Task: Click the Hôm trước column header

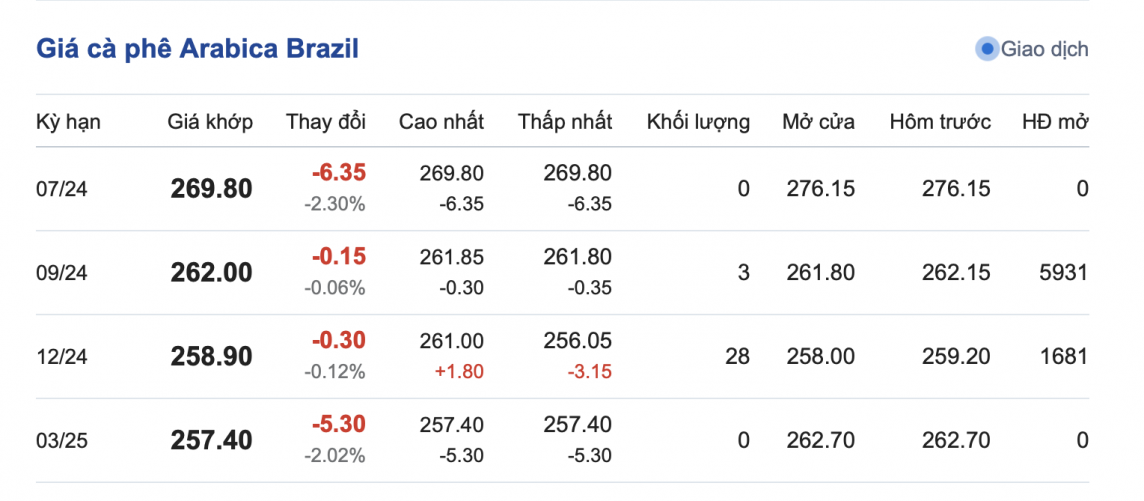Action: pyautogui.click(x=940, y=122)
